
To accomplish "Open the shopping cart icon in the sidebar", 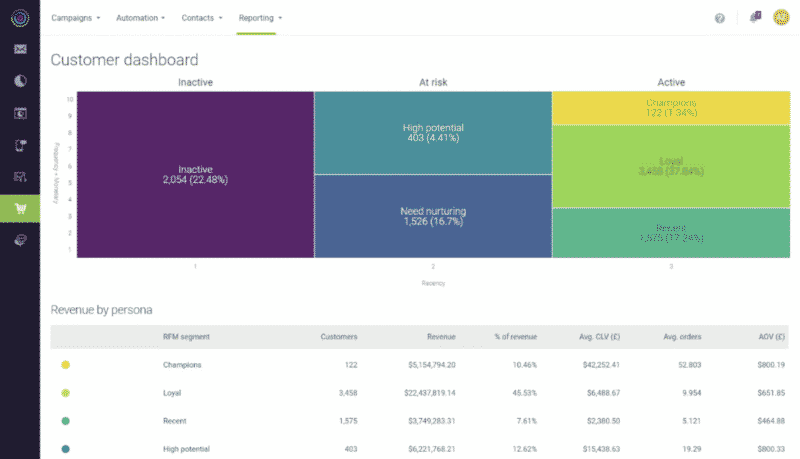I will 20,208.
